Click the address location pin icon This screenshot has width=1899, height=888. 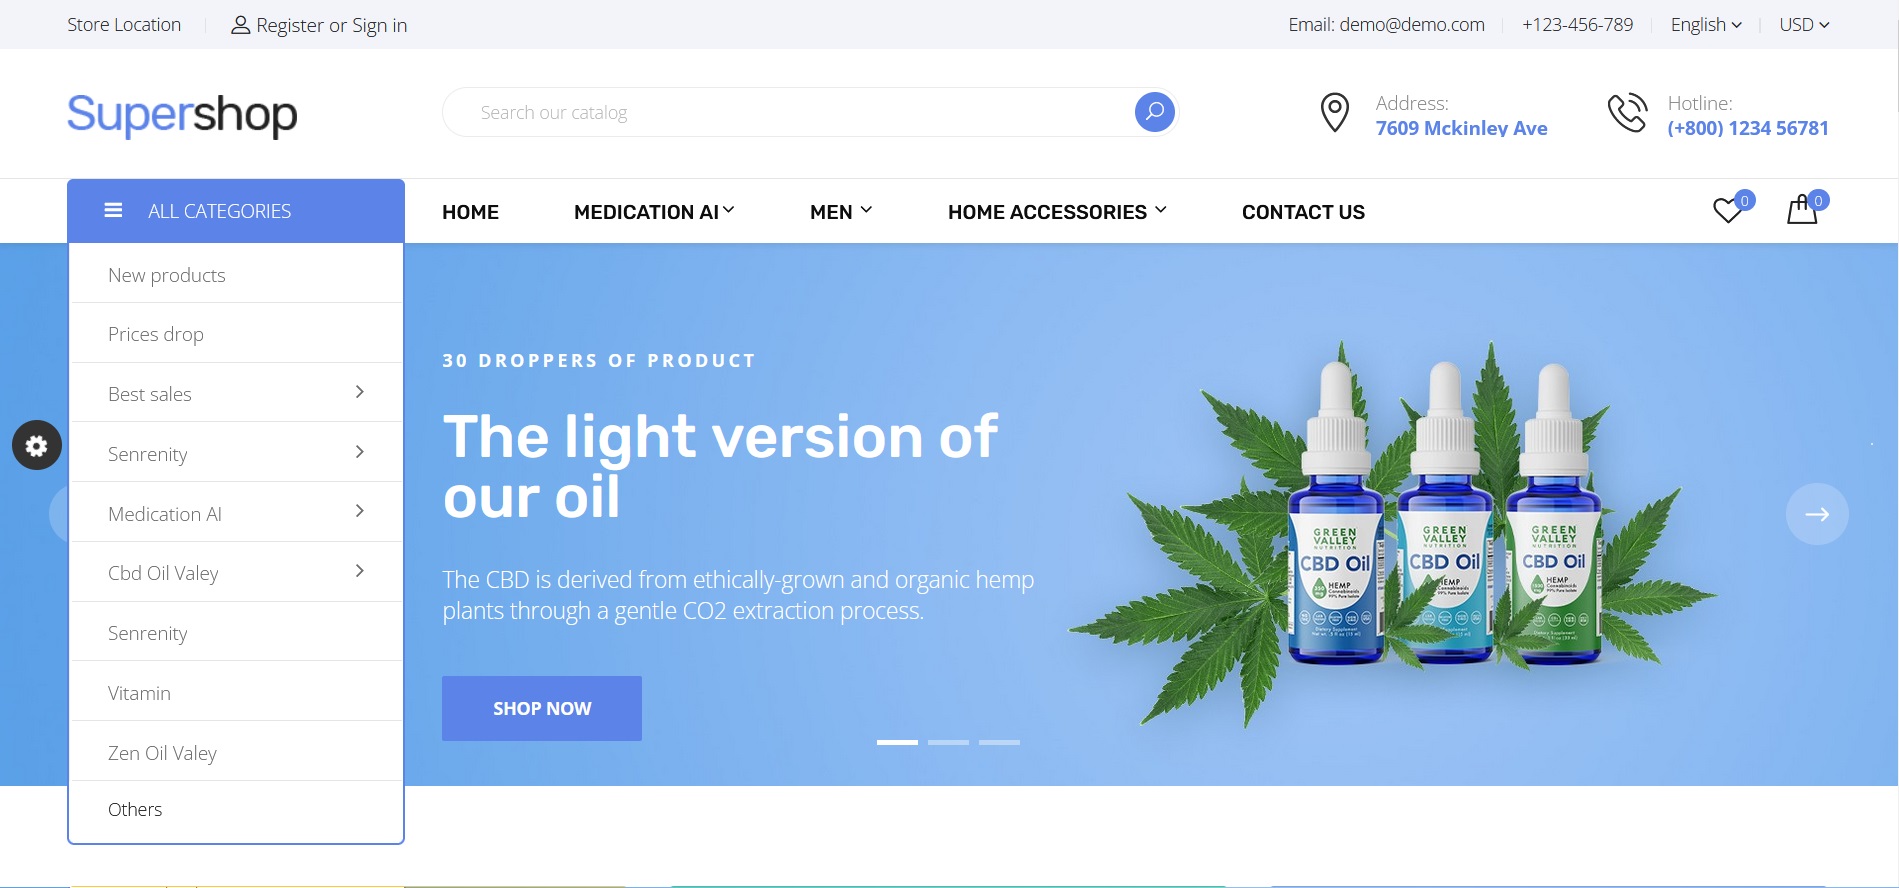pyautogui.click(x=1335, y=113)
